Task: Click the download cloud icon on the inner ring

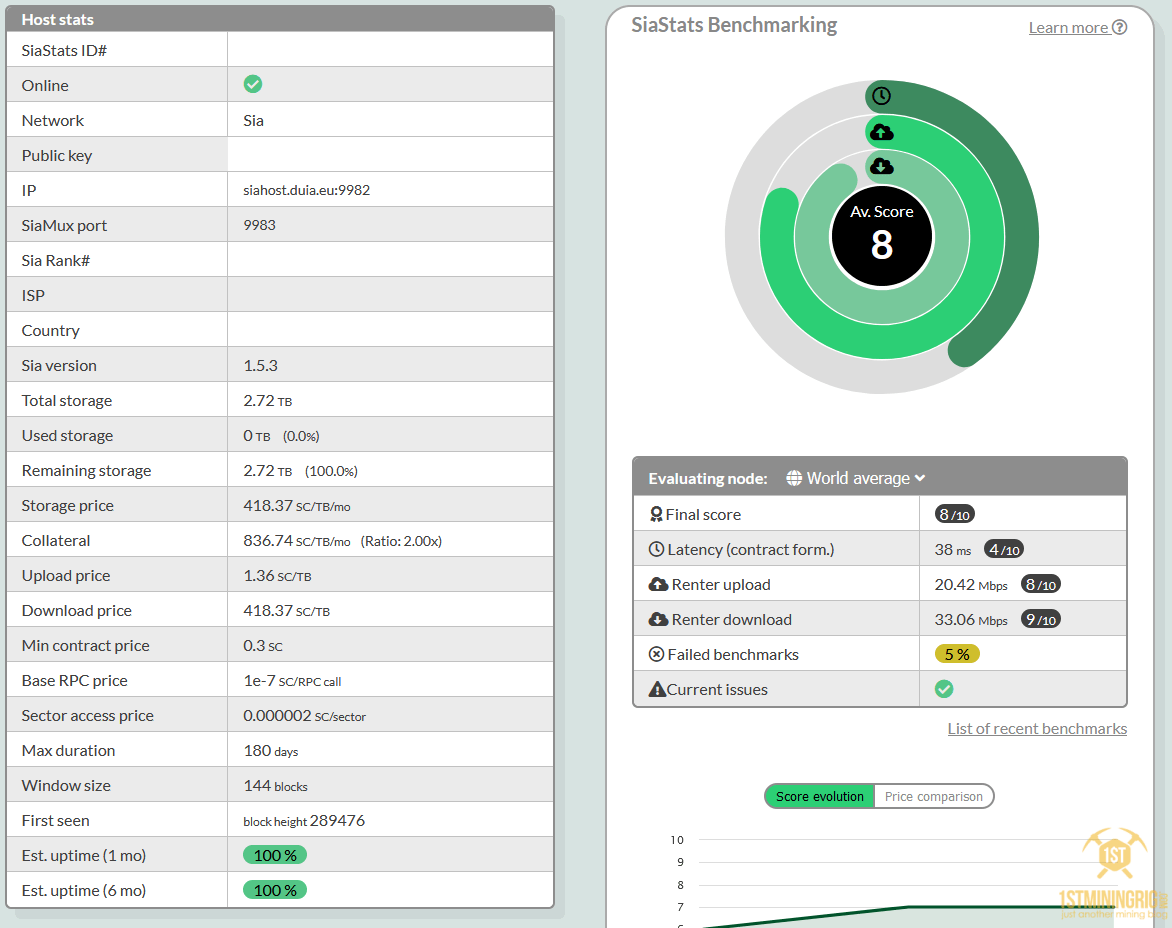Action: coord(882,166)
